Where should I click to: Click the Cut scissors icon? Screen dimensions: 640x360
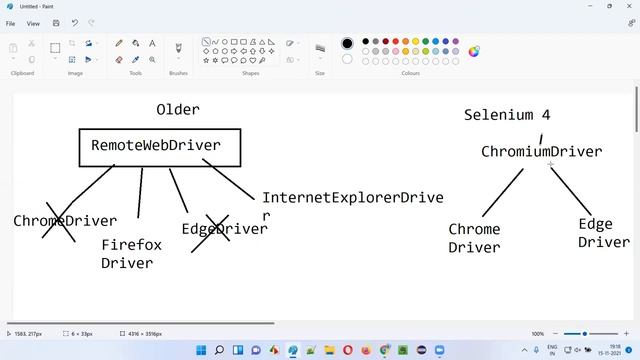pos(31,43)
